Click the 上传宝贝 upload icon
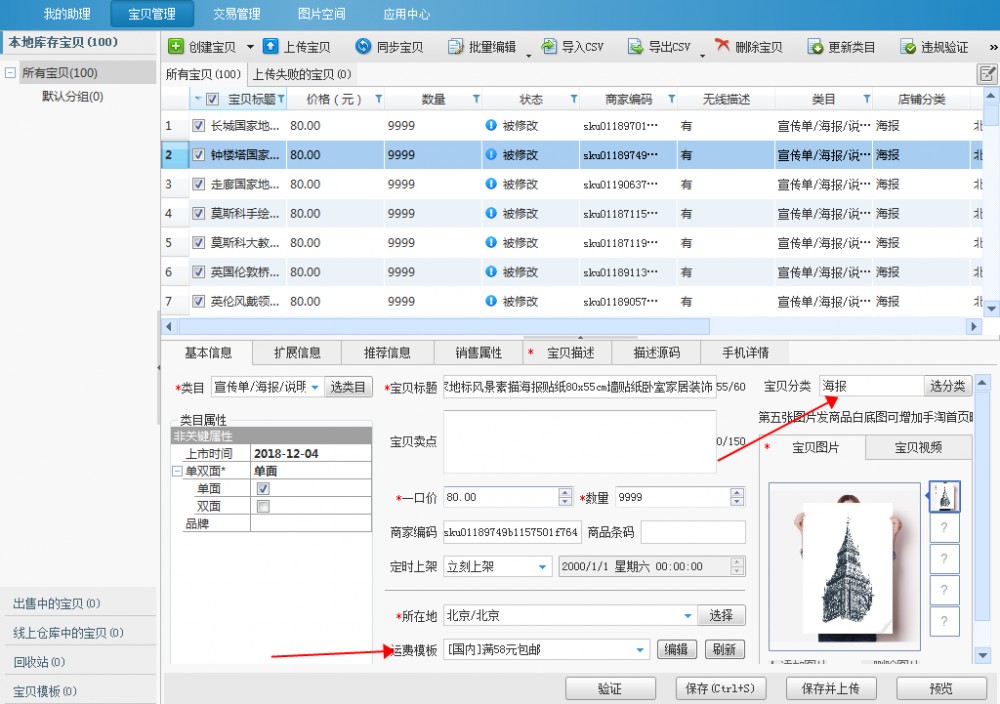Viewport: 1000px width, 704px height. pyautogui.click(x=271, y=47)
